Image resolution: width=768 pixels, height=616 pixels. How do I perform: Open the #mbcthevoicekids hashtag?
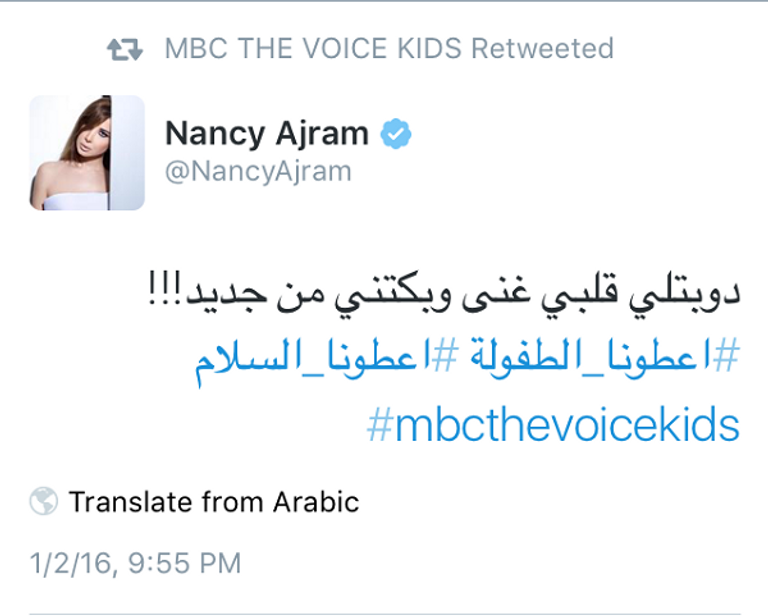[553, 425]
